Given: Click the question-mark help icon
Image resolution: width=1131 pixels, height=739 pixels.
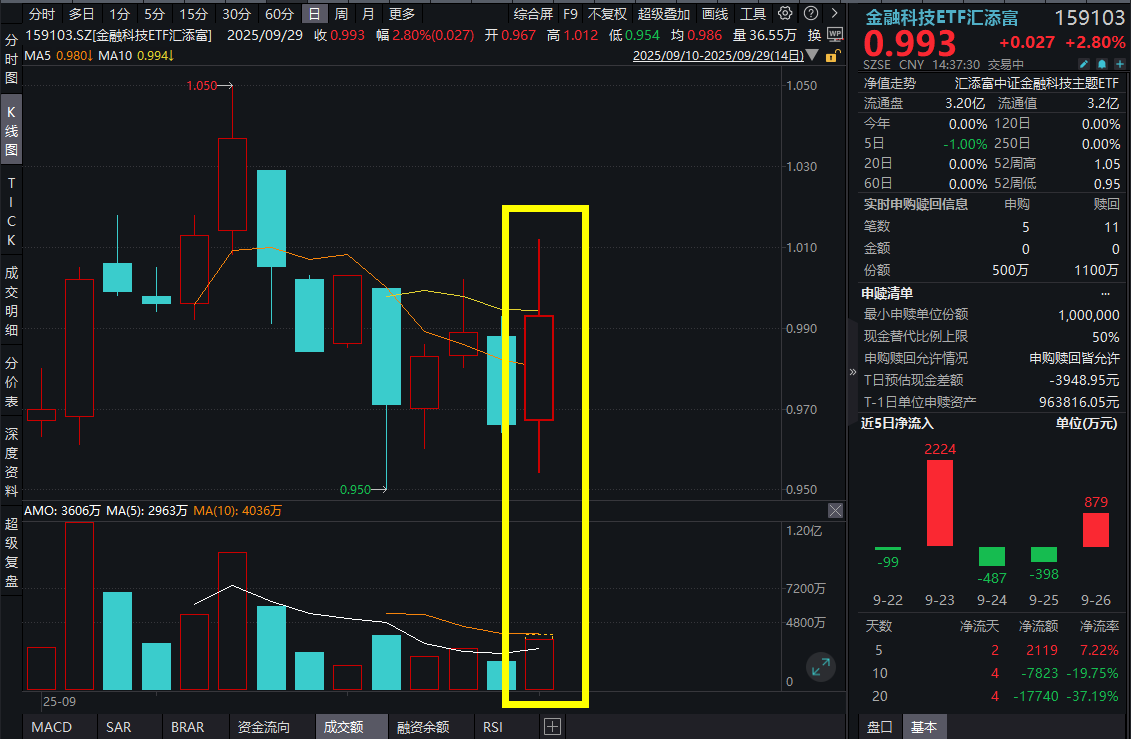Looking at the screenshot, I should [810, 14].
